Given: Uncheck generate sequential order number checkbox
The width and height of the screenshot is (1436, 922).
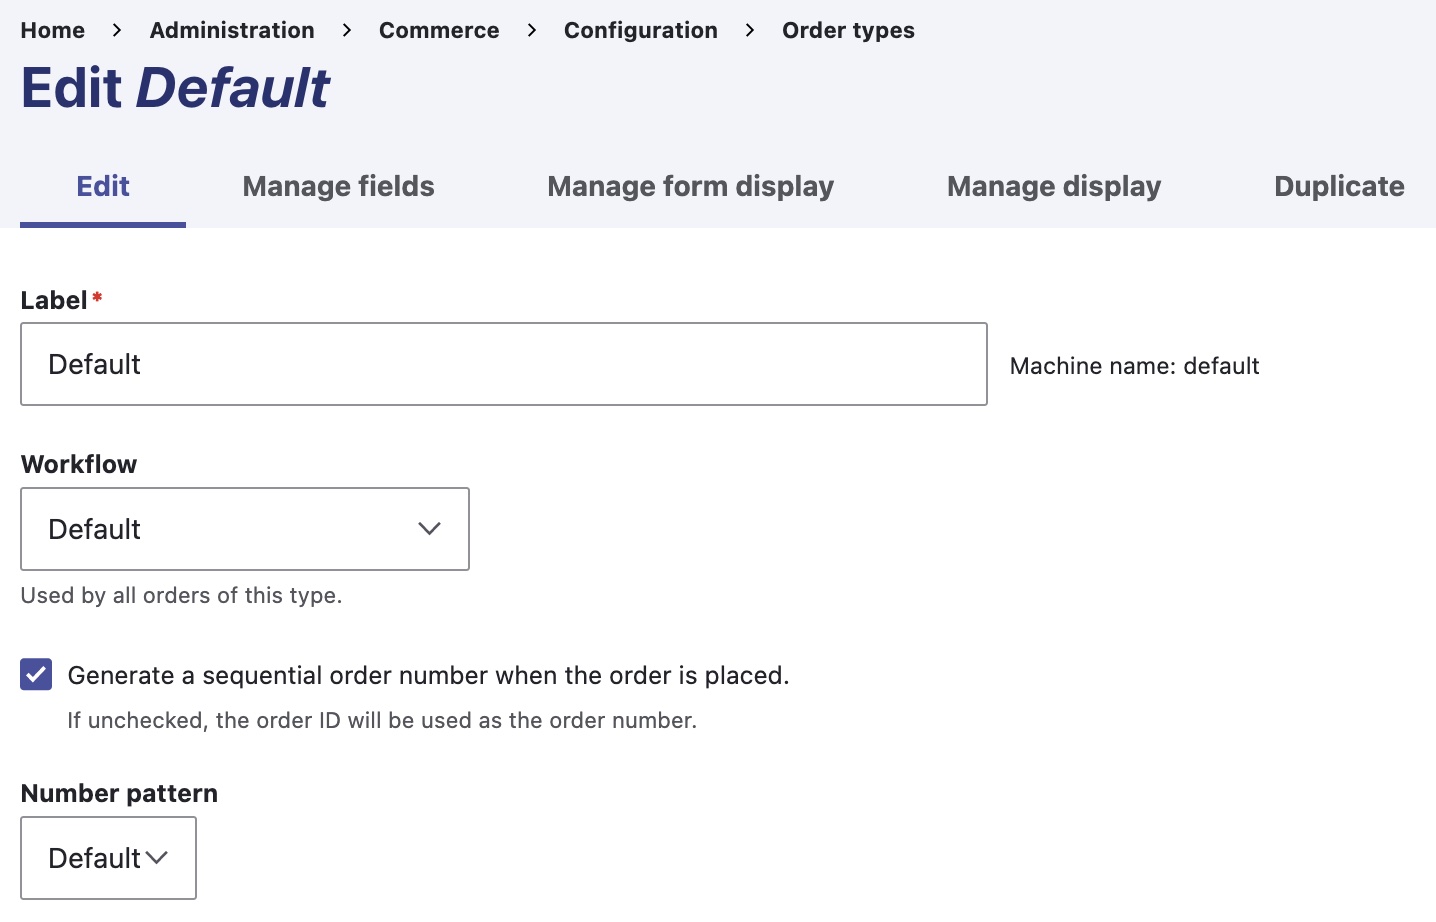Looking at the screenshot, I should 36,675.
